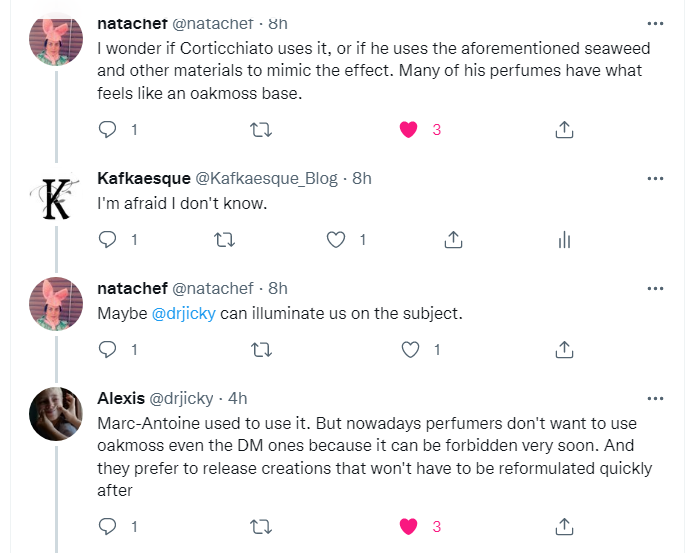The image size is (691, 553).
Task: Reply to natachef's Corticchiato tweet
Action: [110, 129]
